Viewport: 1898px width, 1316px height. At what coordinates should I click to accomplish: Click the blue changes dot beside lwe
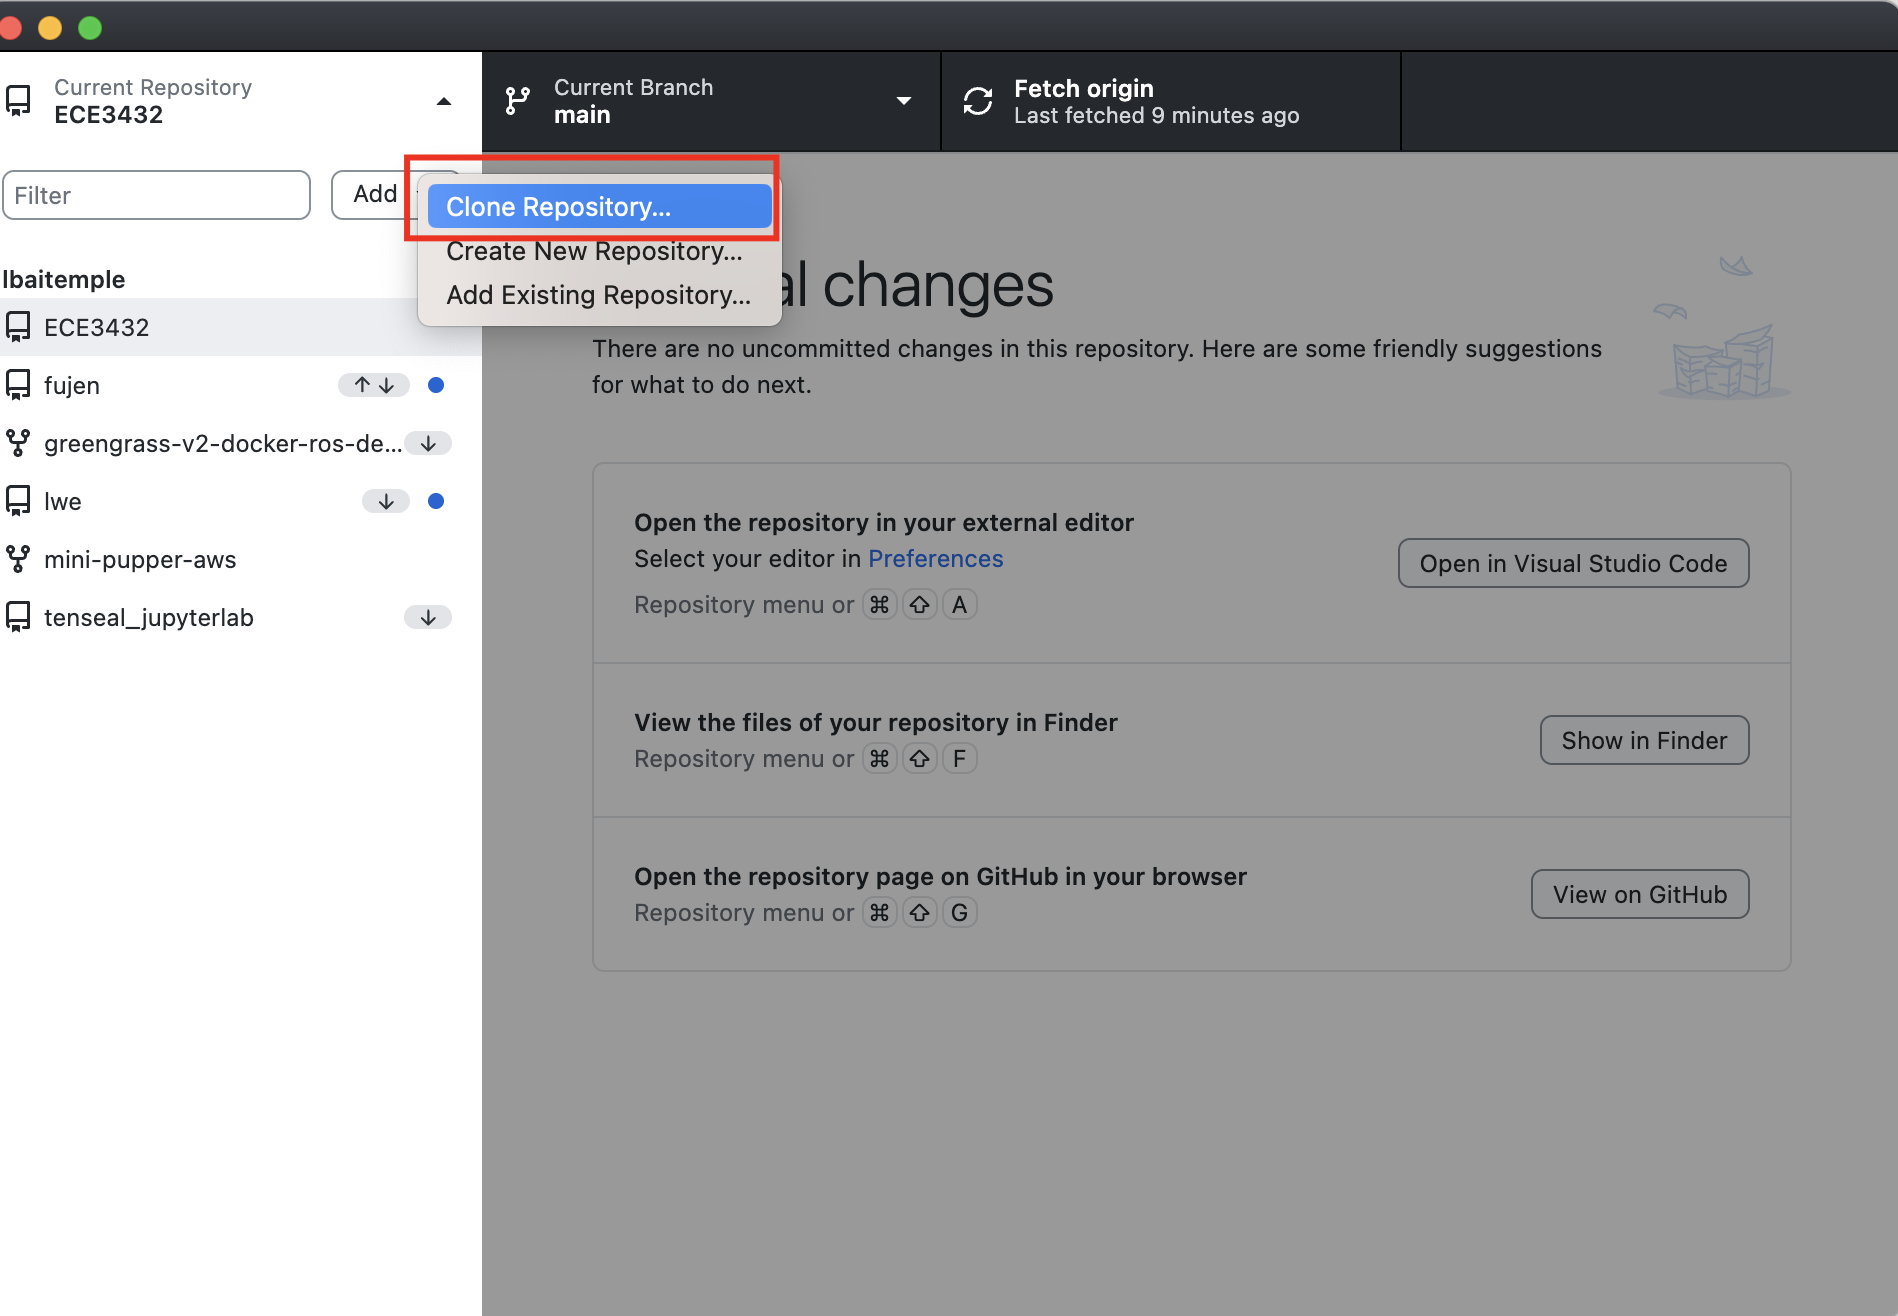[x=436, y=501]
